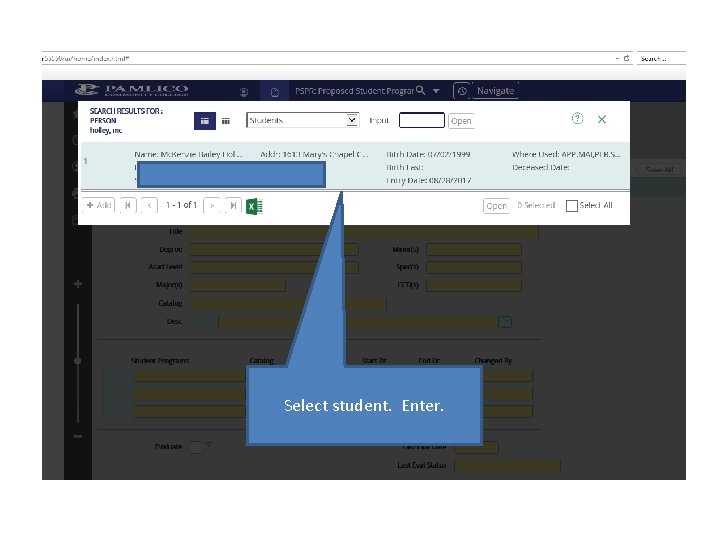Viewport: 720px width, 540px height.
Task: Click the Pamlico Community College logo
Action: pos(132,90)
